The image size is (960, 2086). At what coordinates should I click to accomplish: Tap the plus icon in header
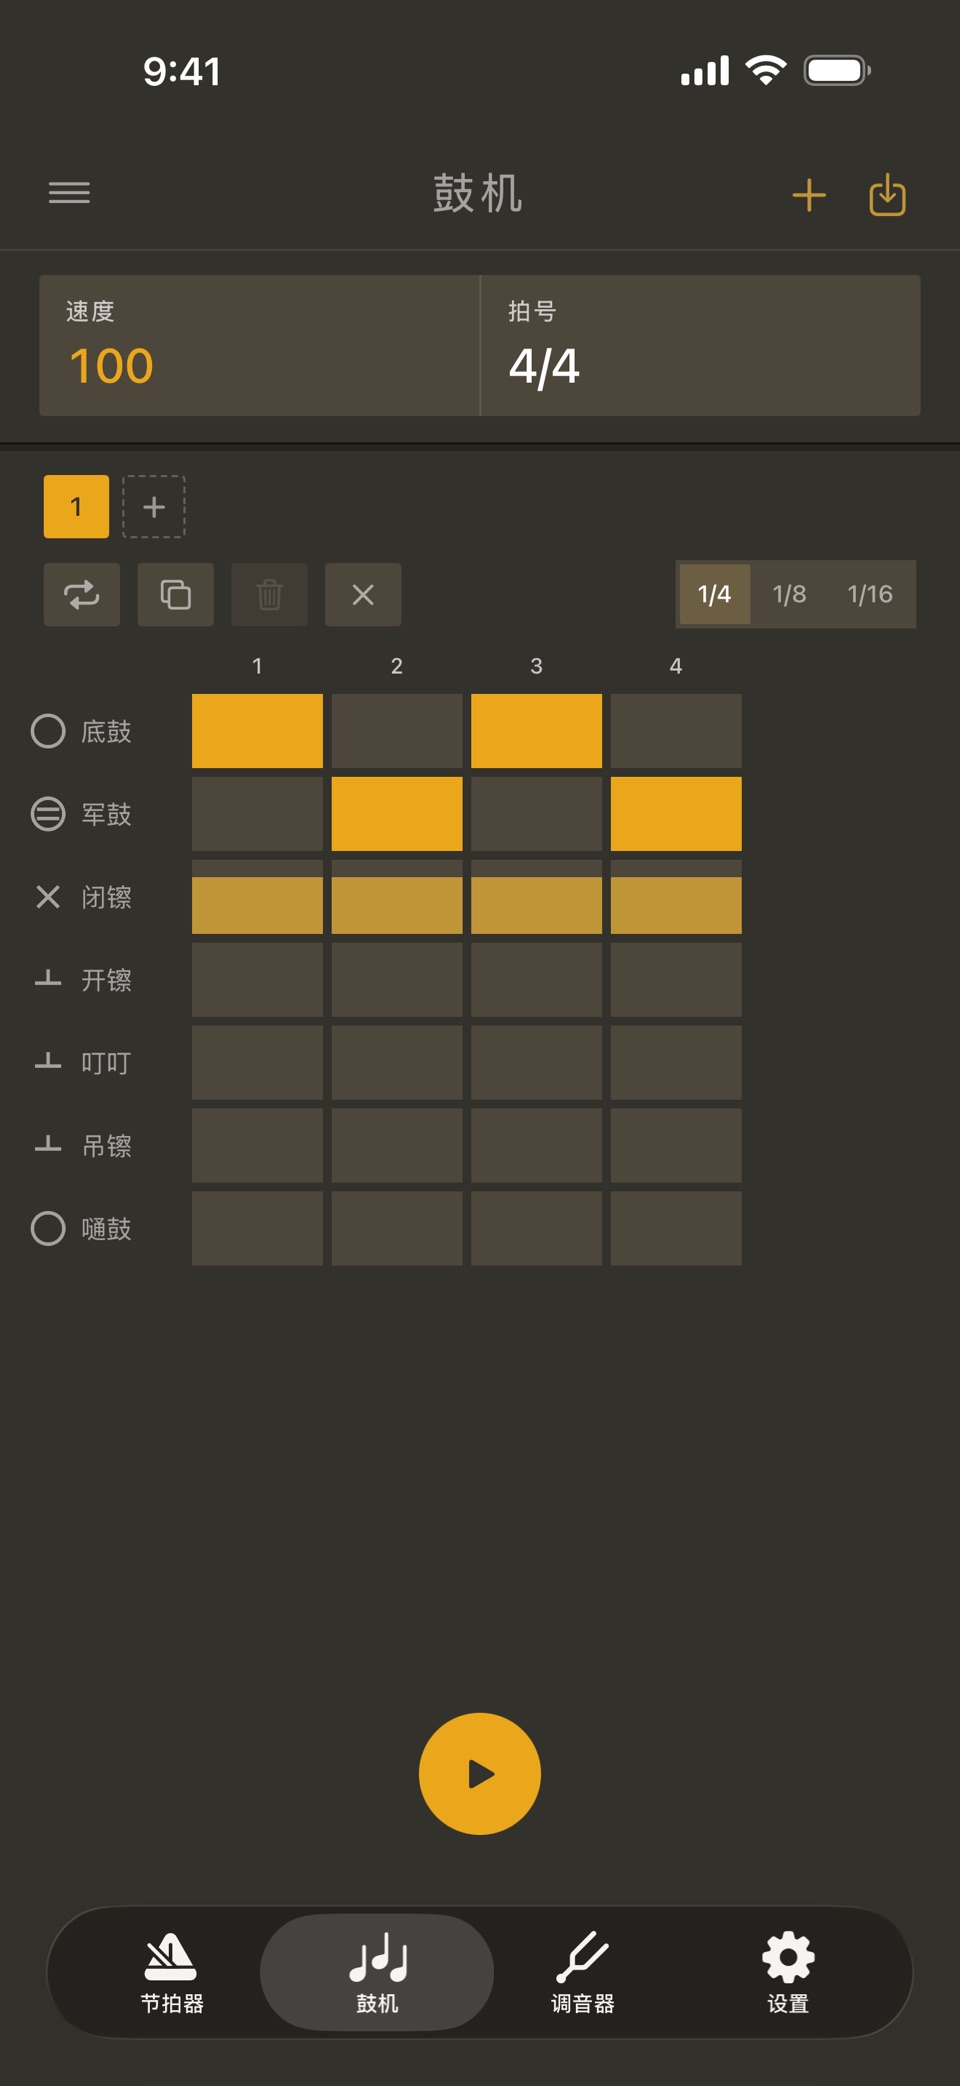tap(809, 195)
